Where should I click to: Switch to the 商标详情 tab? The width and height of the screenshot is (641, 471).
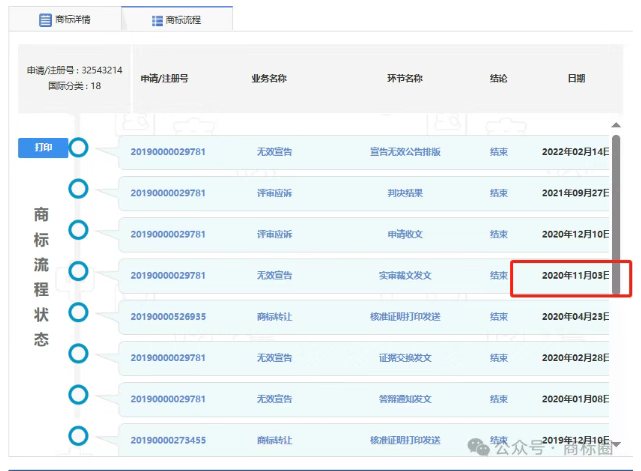(x=64, y=19)
